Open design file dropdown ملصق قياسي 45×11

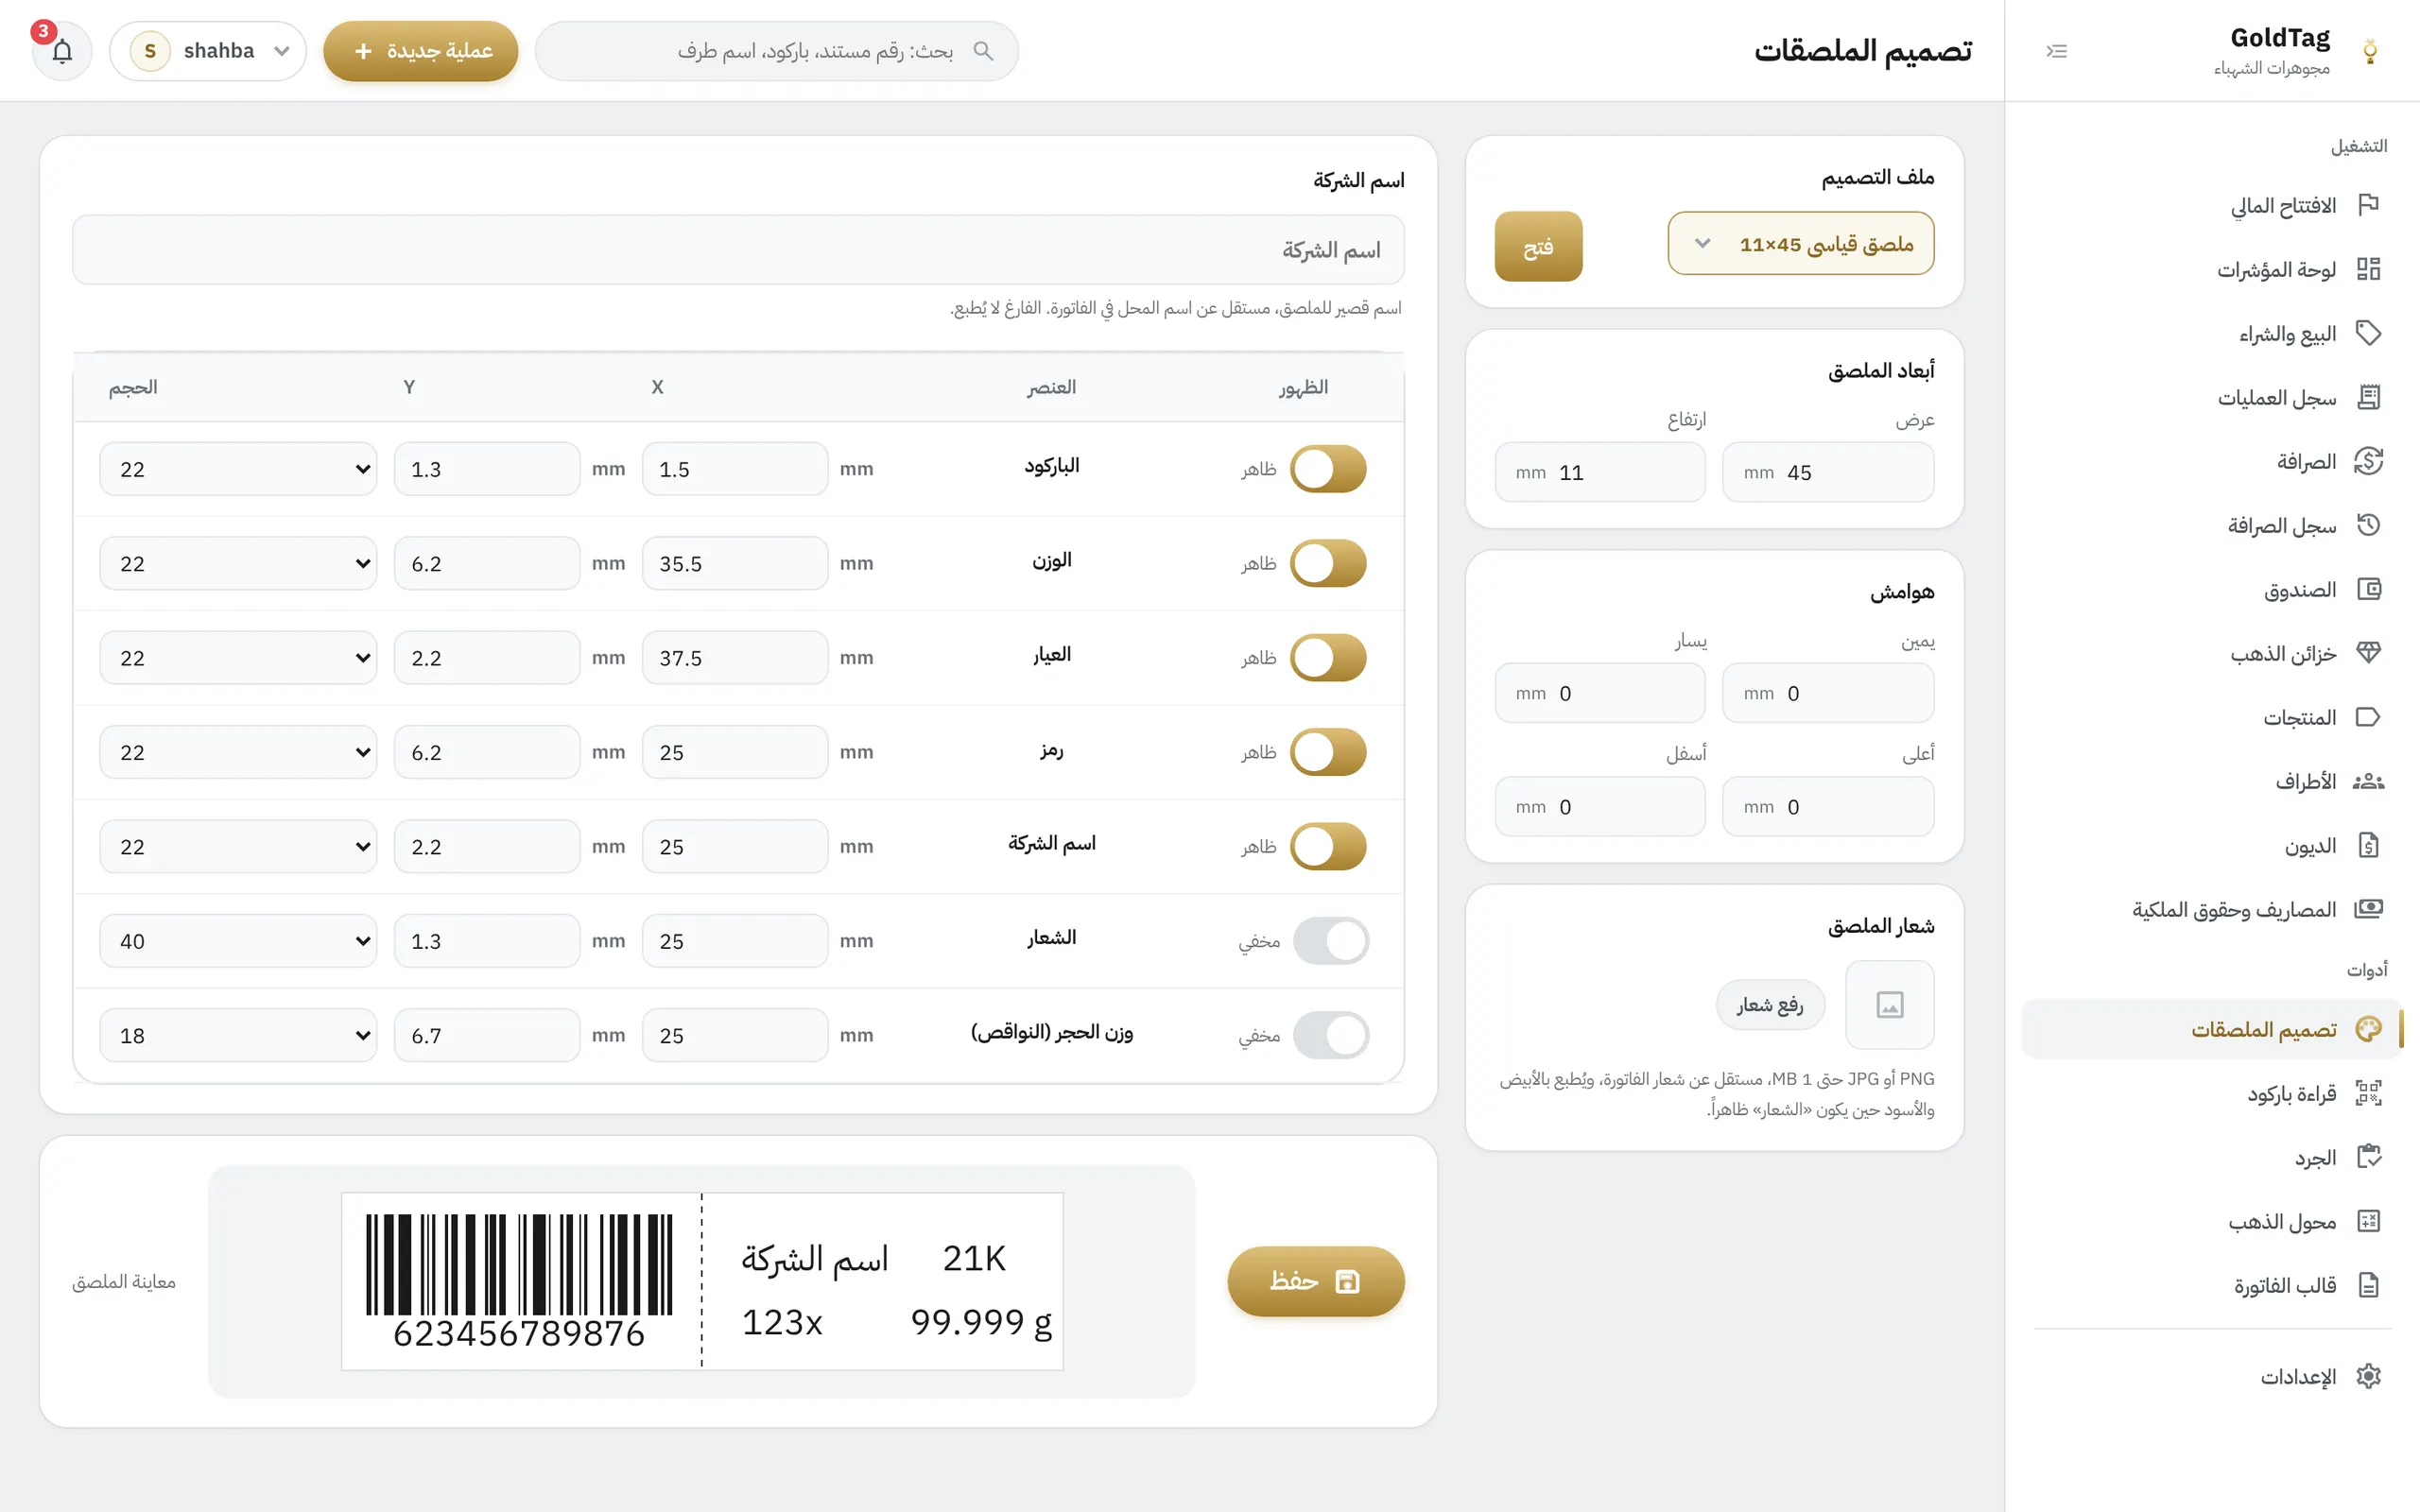(x=1800, y=244)
